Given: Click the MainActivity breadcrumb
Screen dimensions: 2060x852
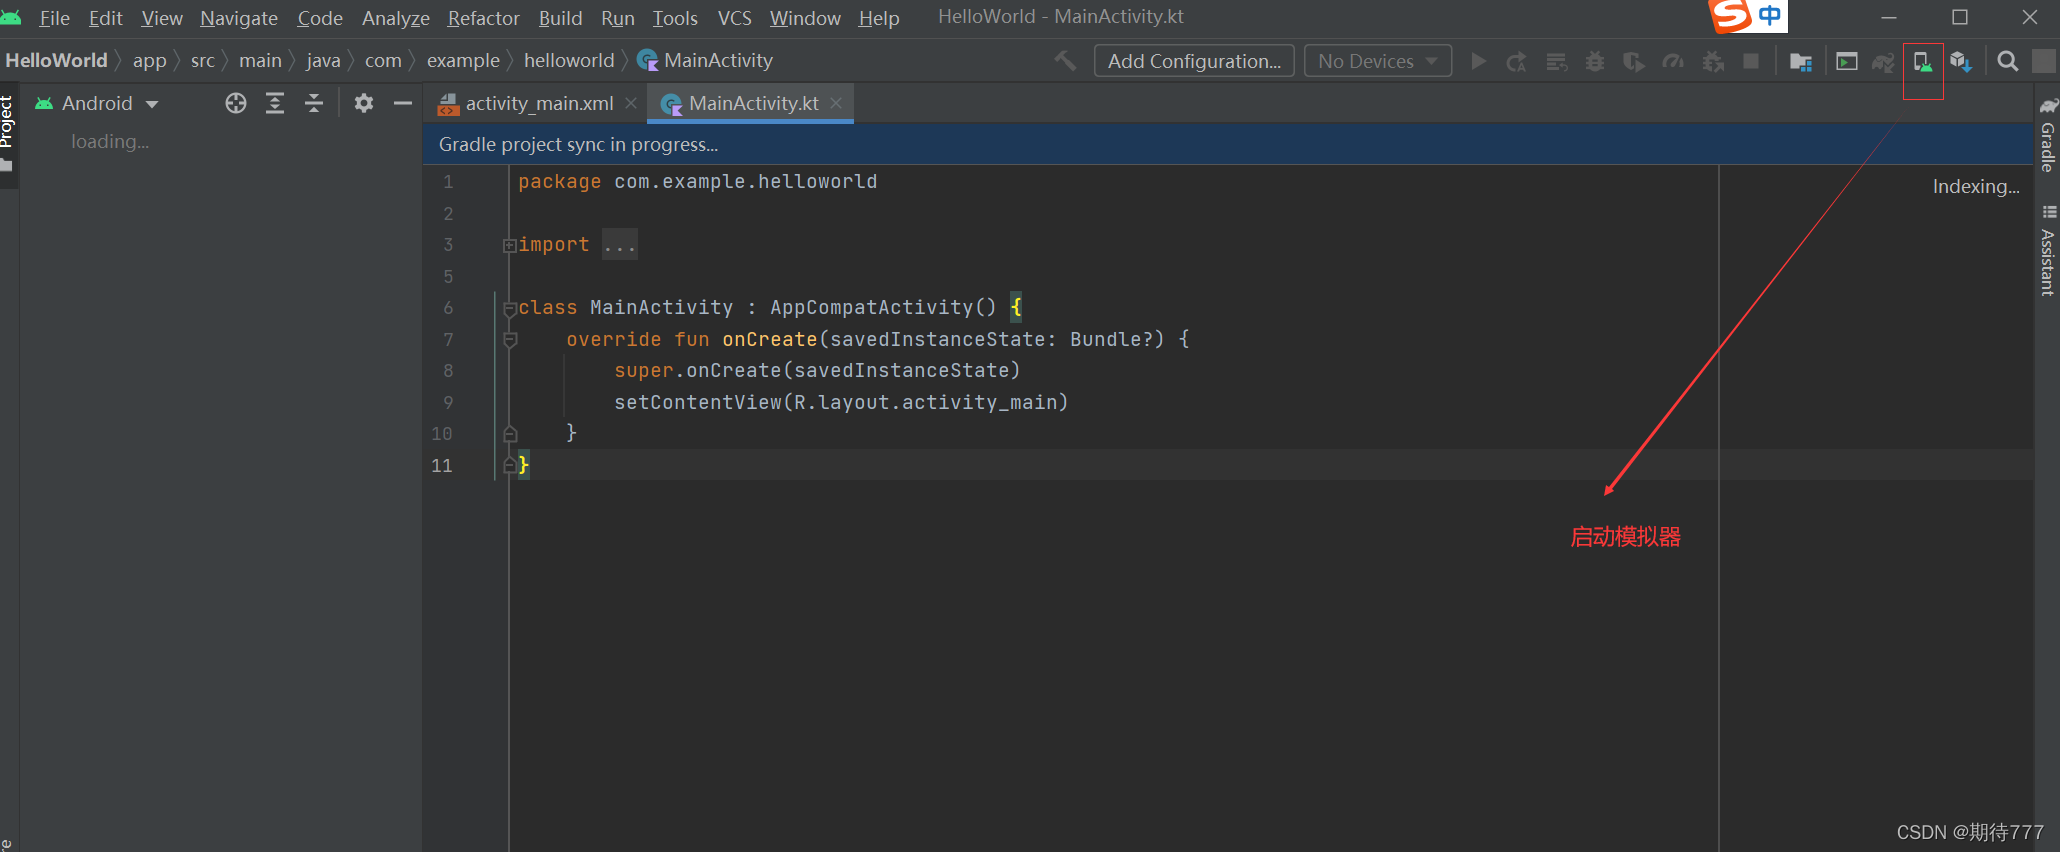Looking at the screenshot, I should point(706,60).
